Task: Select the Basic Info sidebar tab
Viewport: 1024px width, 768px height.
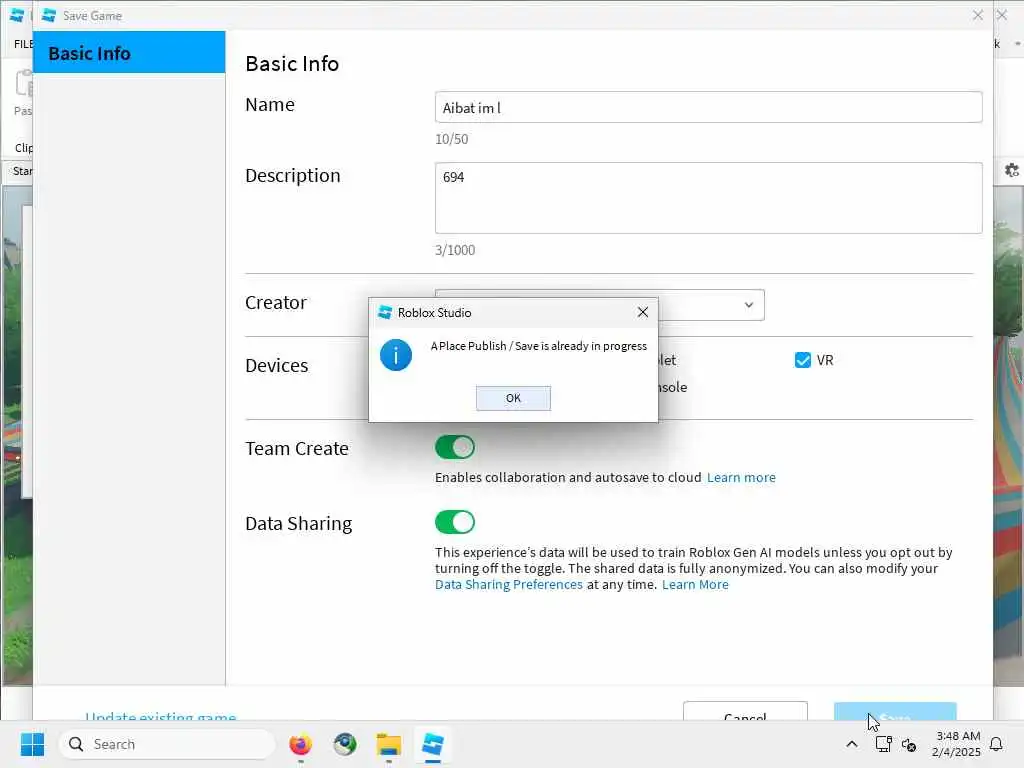Action: coord(129,53)
